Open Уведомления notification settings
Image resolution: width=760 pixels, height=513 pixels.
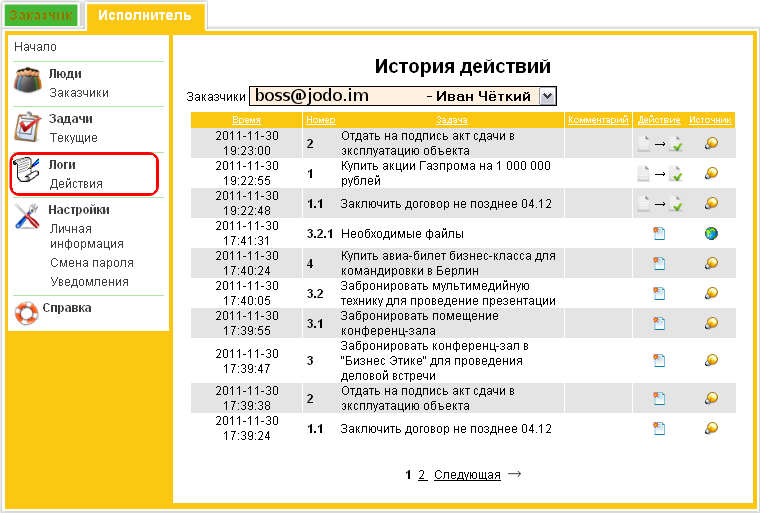(x=89, y=282)
